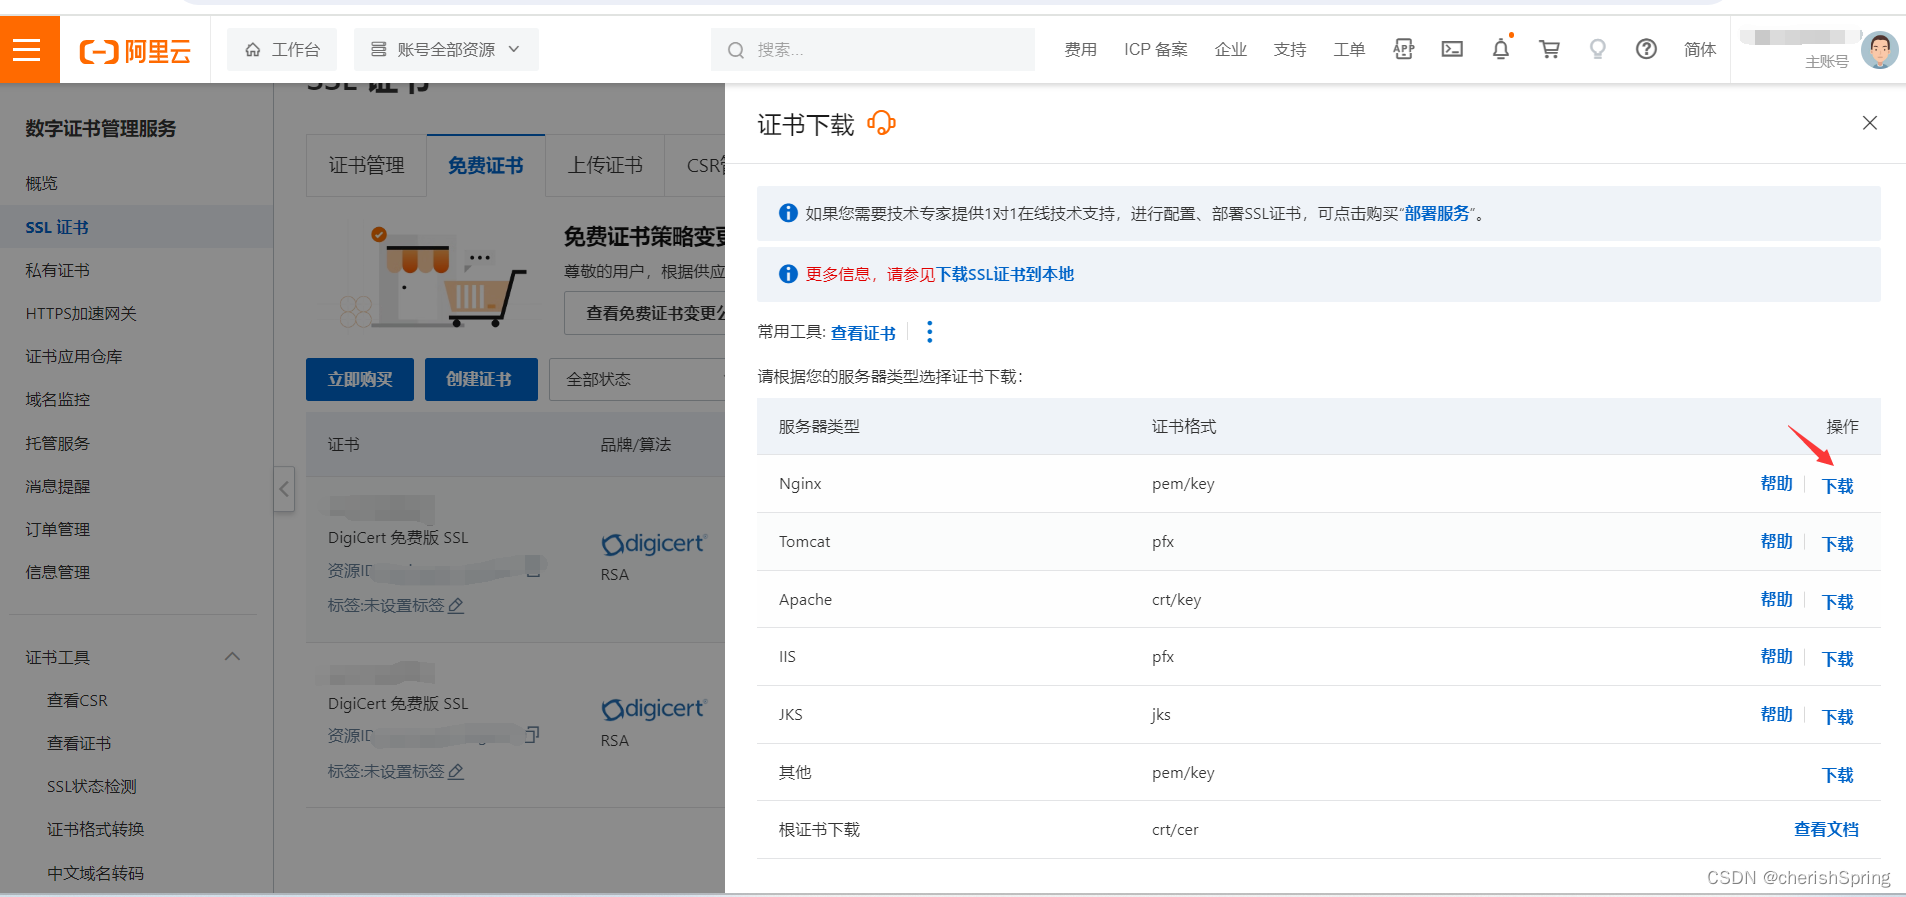Switch language via 简体 button
1906x897 pixels.
click(x=1700, y=49)
